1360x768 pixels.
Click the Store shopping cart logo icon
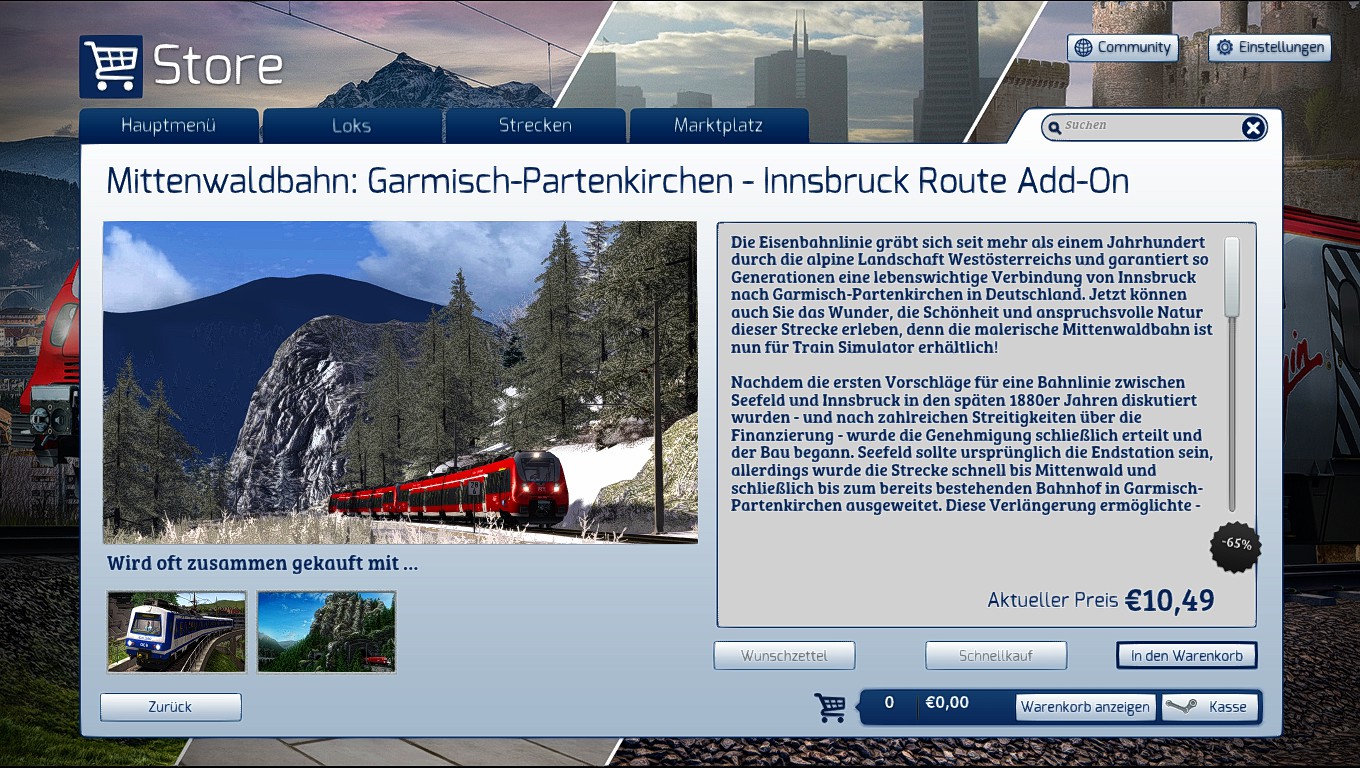111,67
